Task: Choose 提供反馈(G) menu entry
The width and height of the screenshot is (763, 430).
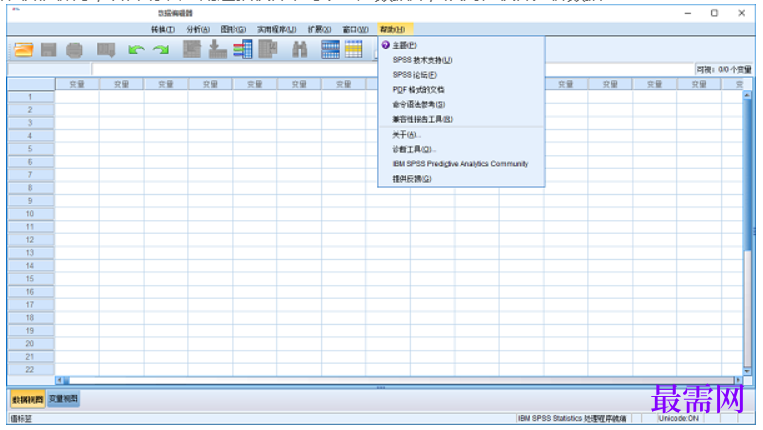Action: pos(461,179)
